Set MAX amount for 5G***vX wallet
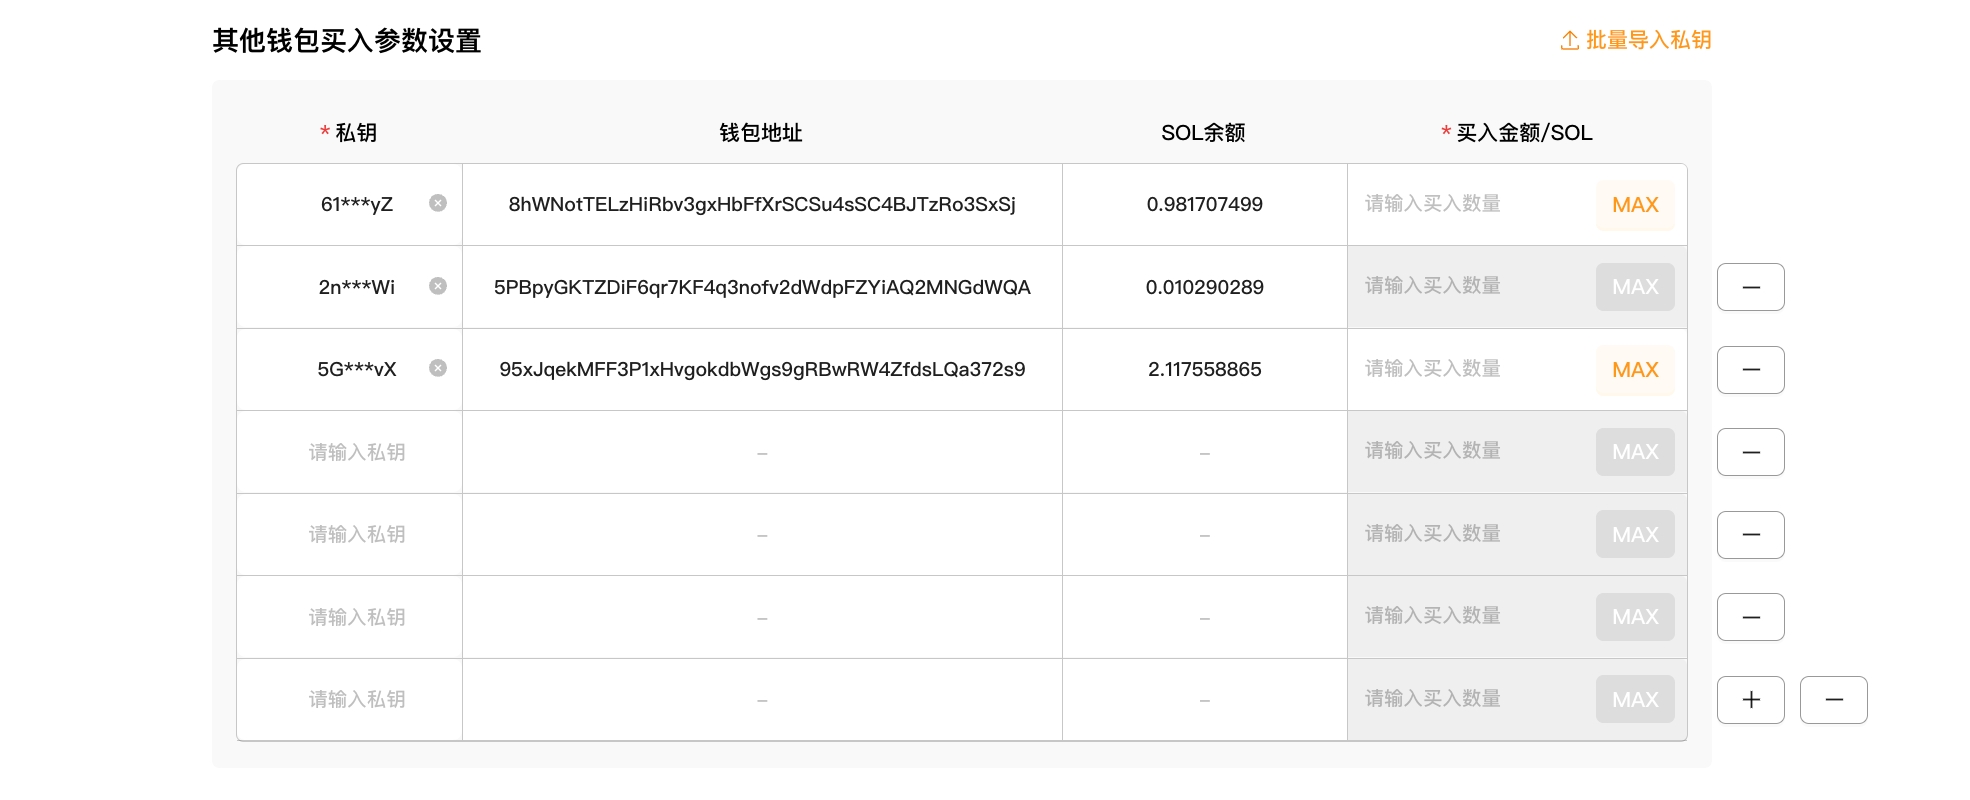This screenshot has height=800, width=1970. (x=1634, y=370)
